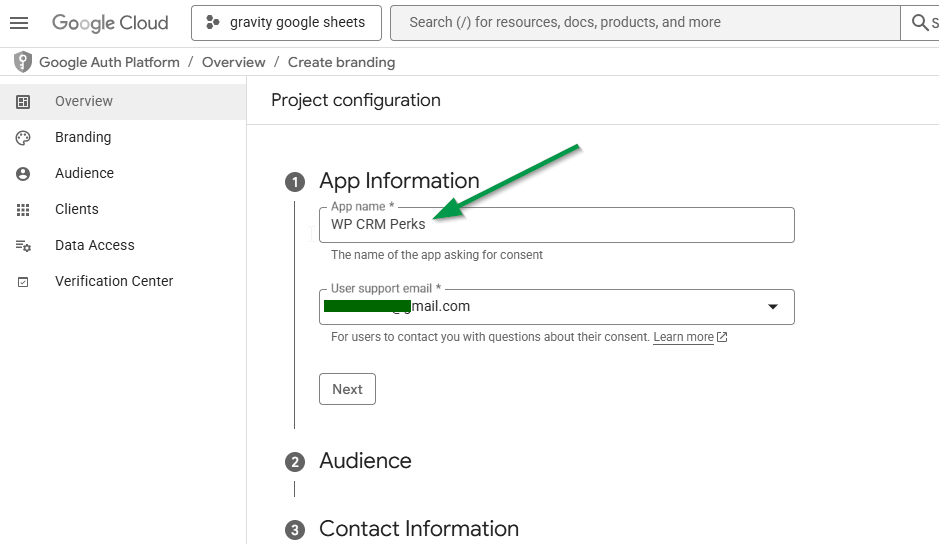Expand the App Information step
939x544 pixels.
399,180
